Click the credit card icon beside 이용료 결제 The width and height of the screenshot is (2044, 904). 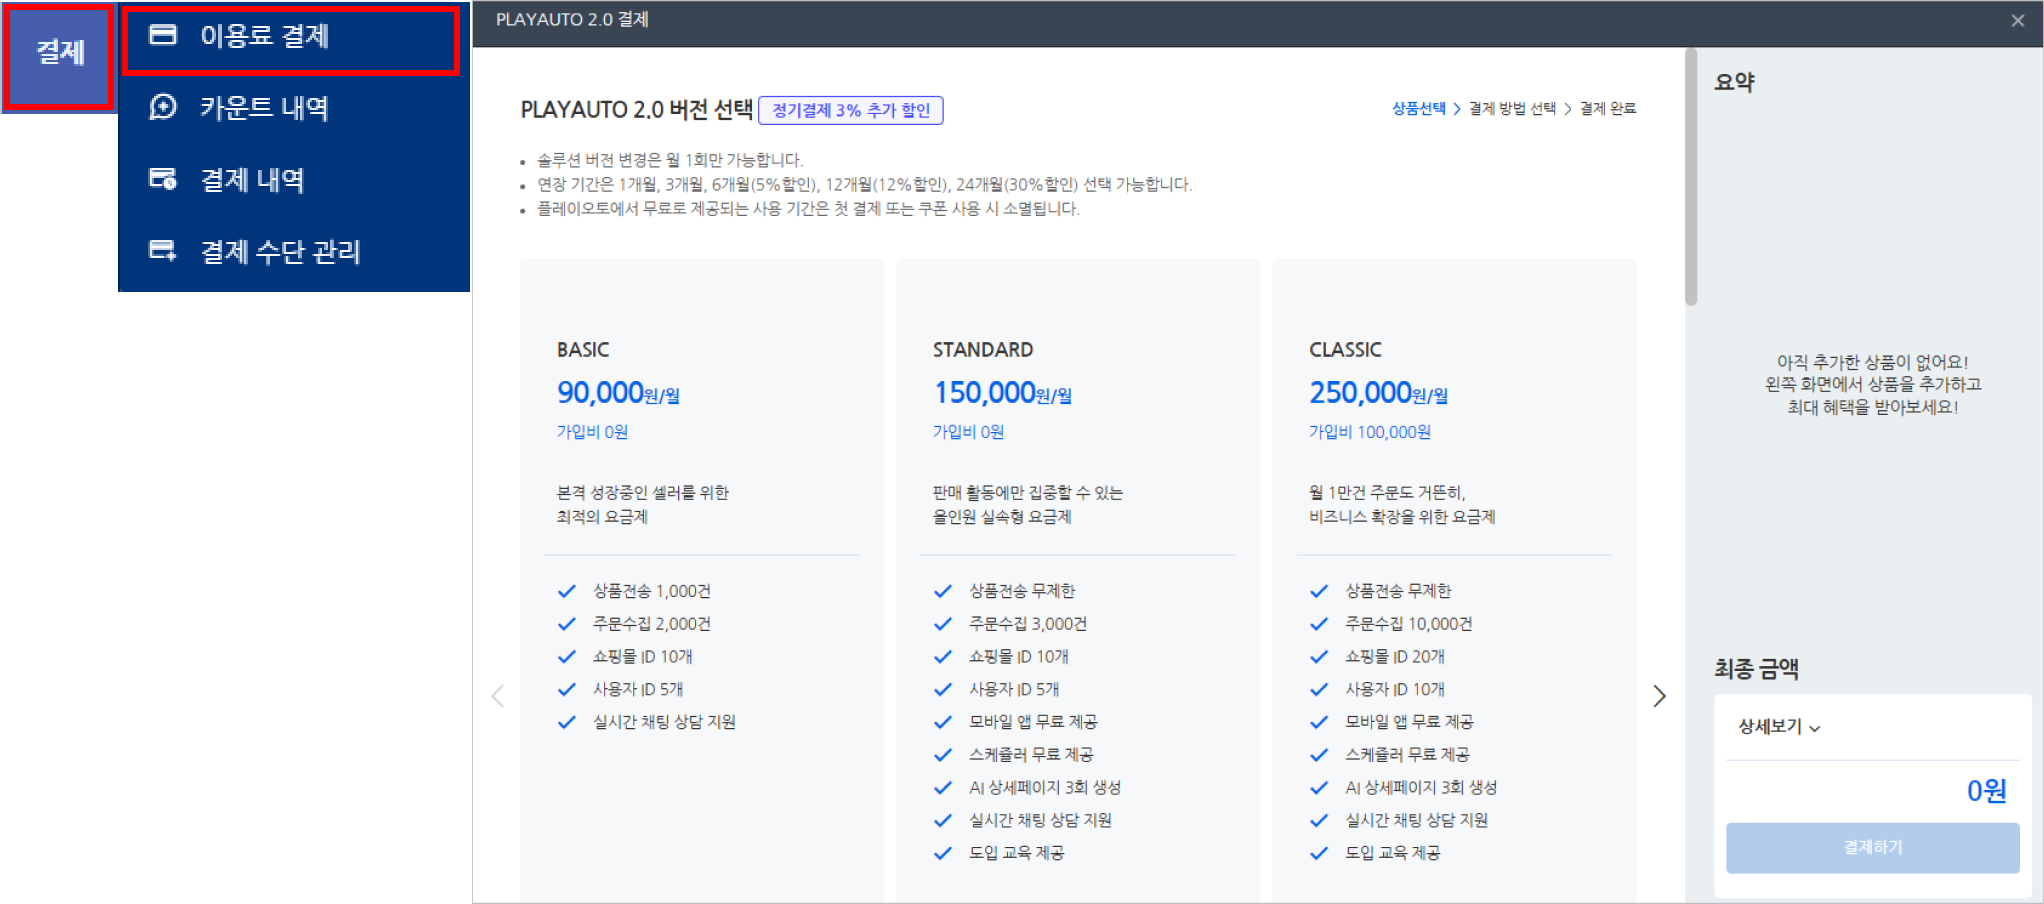tap(163, 35)
